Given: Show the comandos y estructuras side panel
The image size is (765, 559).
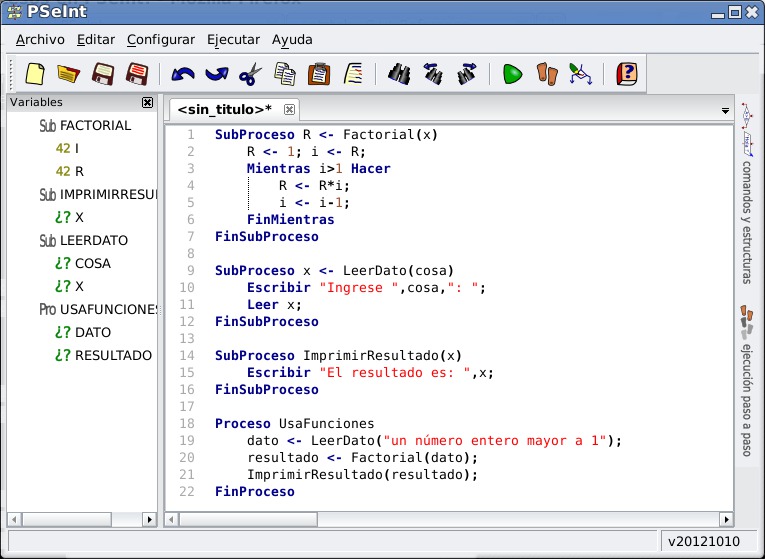Looking at the screenshot, I should [x=746, y=194].
